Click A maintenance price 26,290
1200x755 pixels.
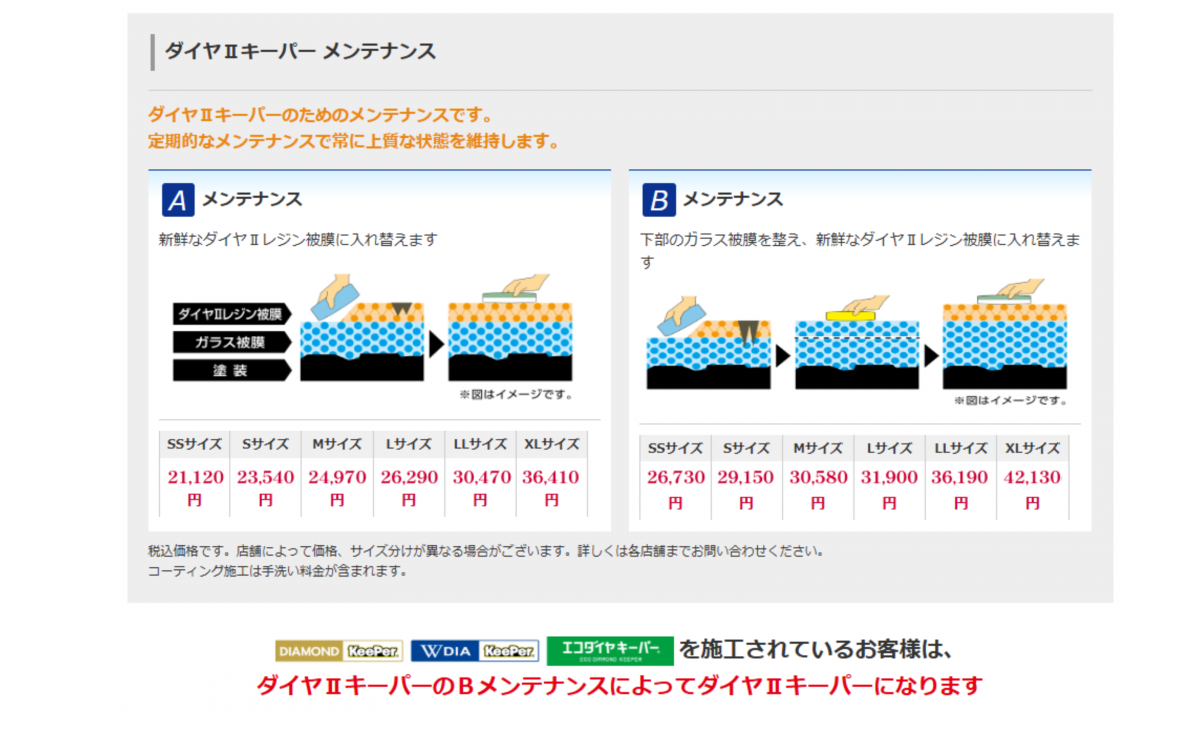coord(409,478)
